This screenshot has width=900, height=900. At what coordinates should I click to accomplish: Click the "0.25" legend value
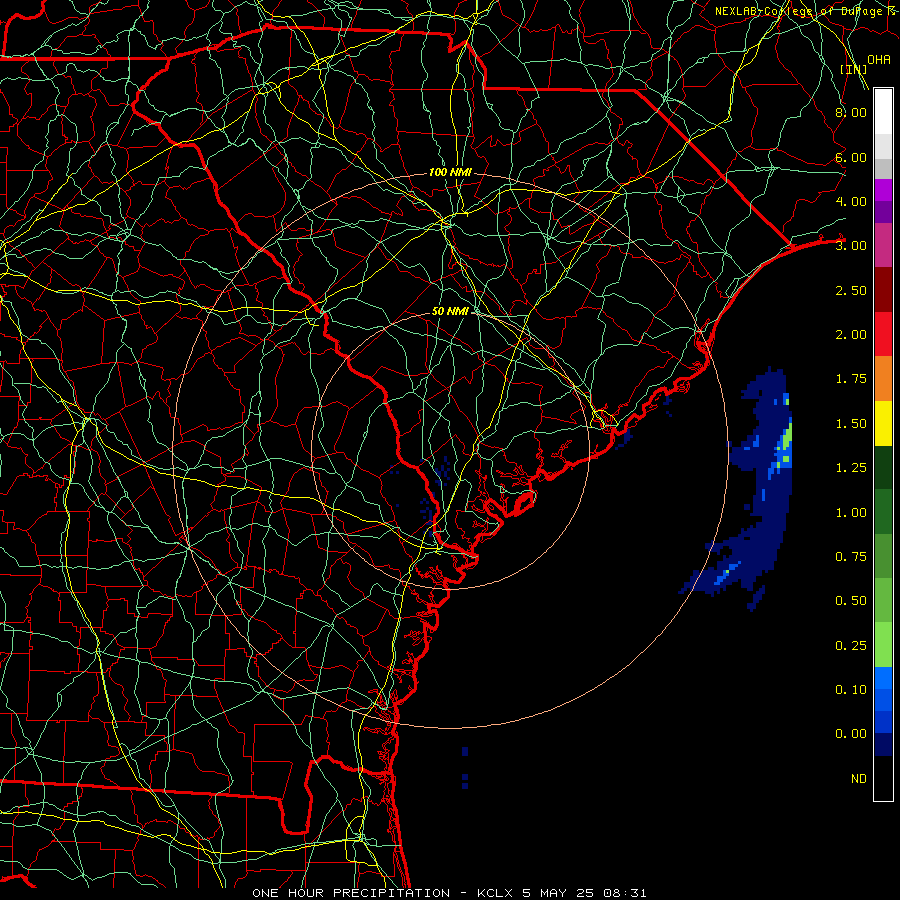click(851, 646)
